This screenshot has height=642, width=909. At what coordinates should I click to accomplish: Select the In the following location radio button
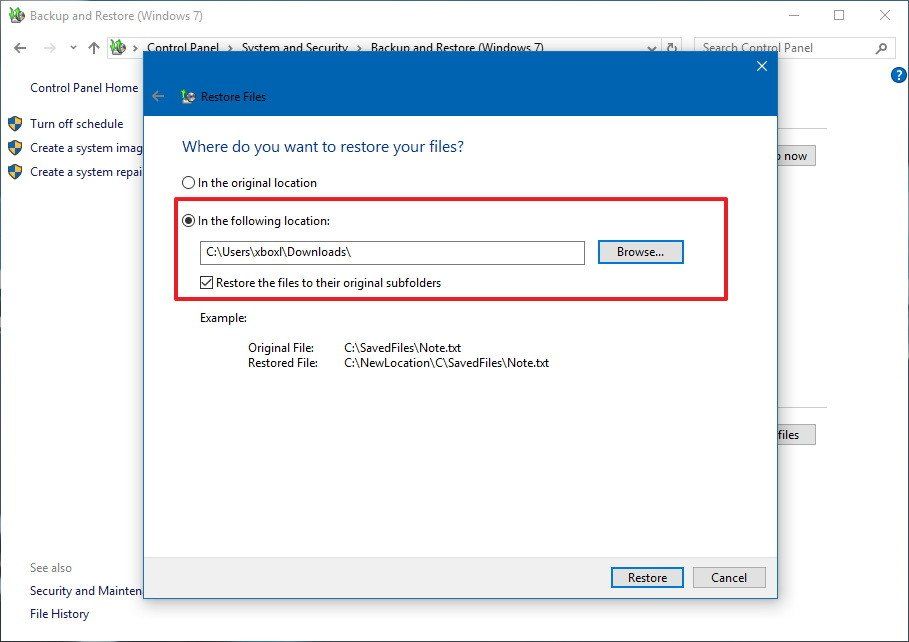189,220
